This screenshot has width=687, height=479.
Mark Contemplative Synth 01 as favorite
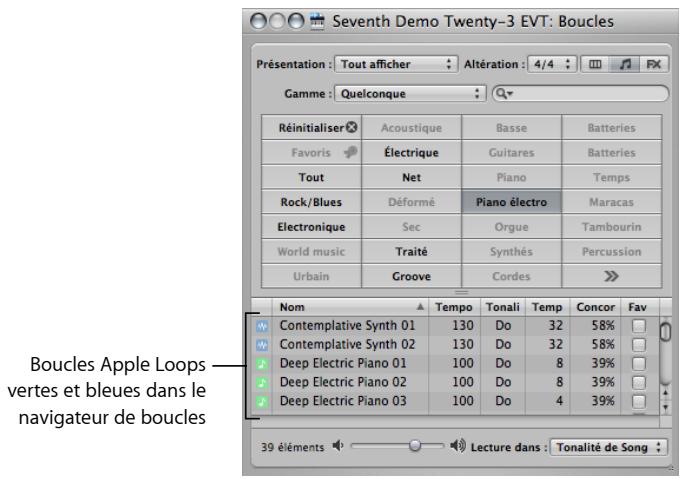click(639, 326)
